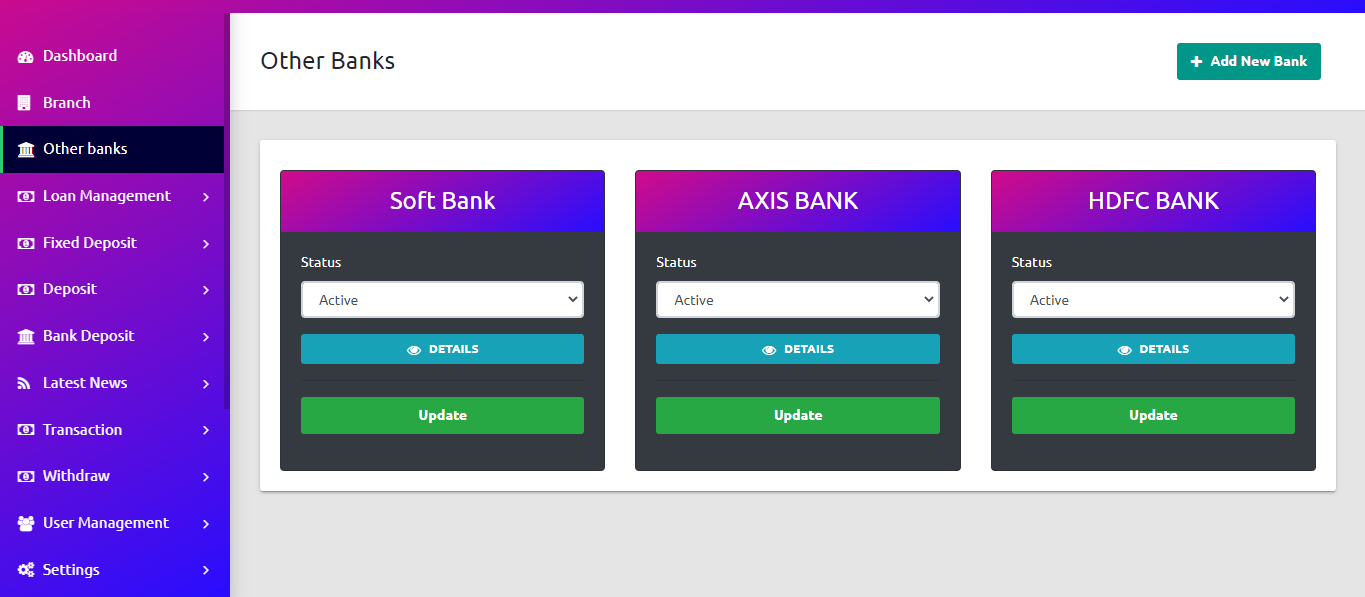
Task: Click the Settings gears icon
Action: tap(26, 570)
